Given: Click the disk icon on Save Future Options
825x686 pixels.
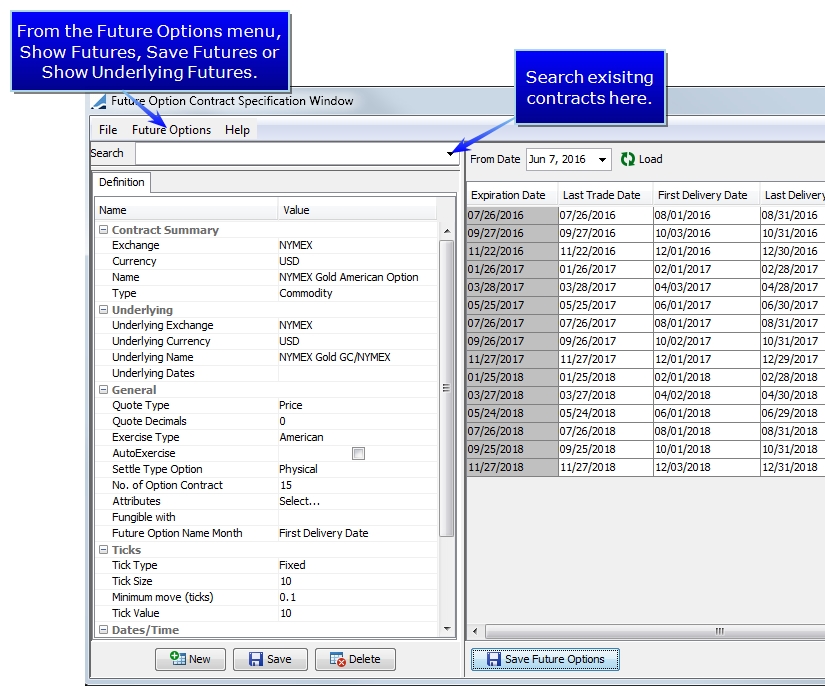Looking at the screenshot, I should (x=494, y=659).
